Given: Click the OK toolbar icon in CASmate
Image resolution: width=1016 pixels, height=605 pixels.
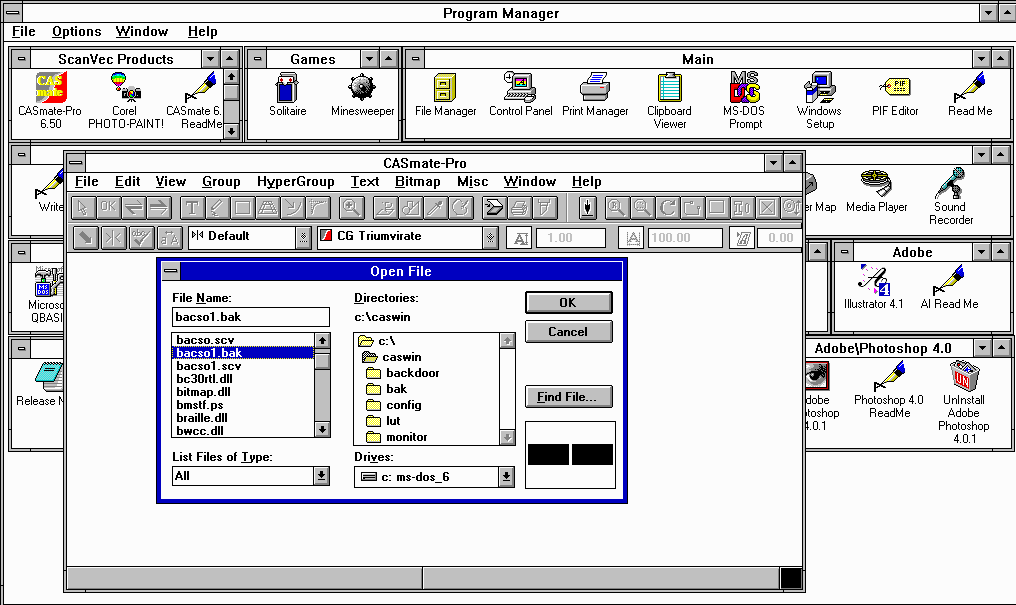Looking at the screenshot, I should coord(108,207).
